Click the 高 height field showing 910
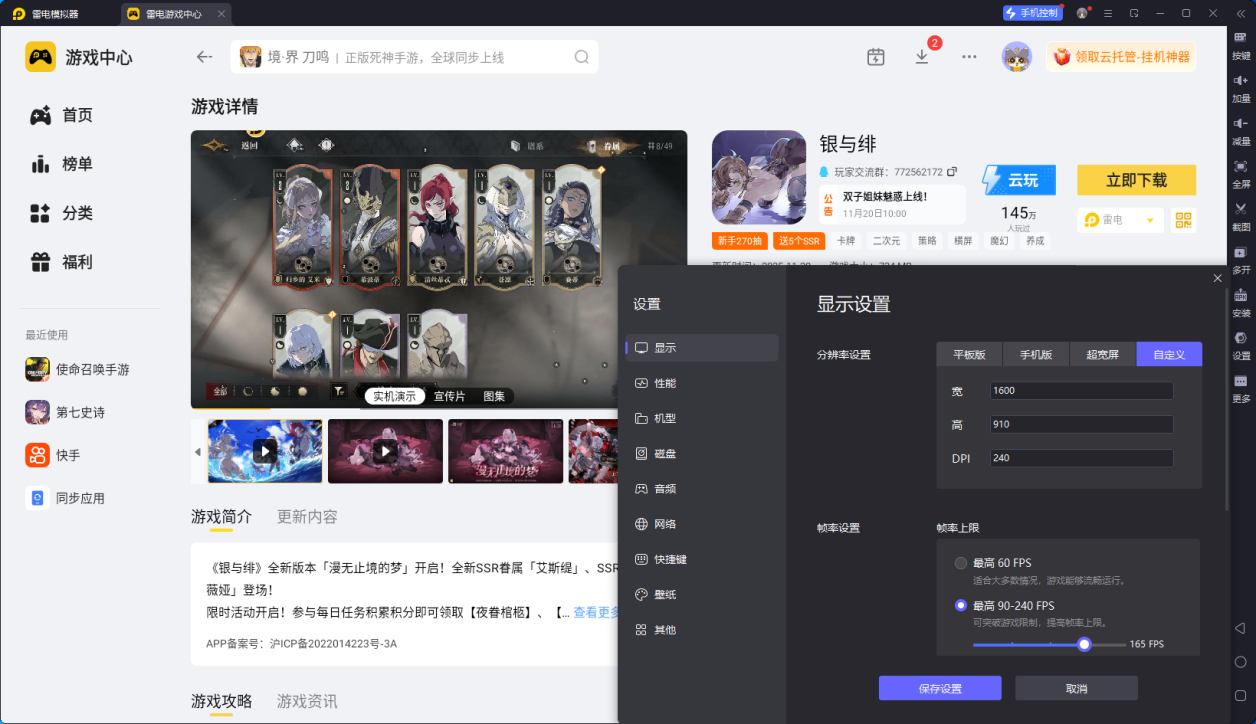 tap(1081, 425)
